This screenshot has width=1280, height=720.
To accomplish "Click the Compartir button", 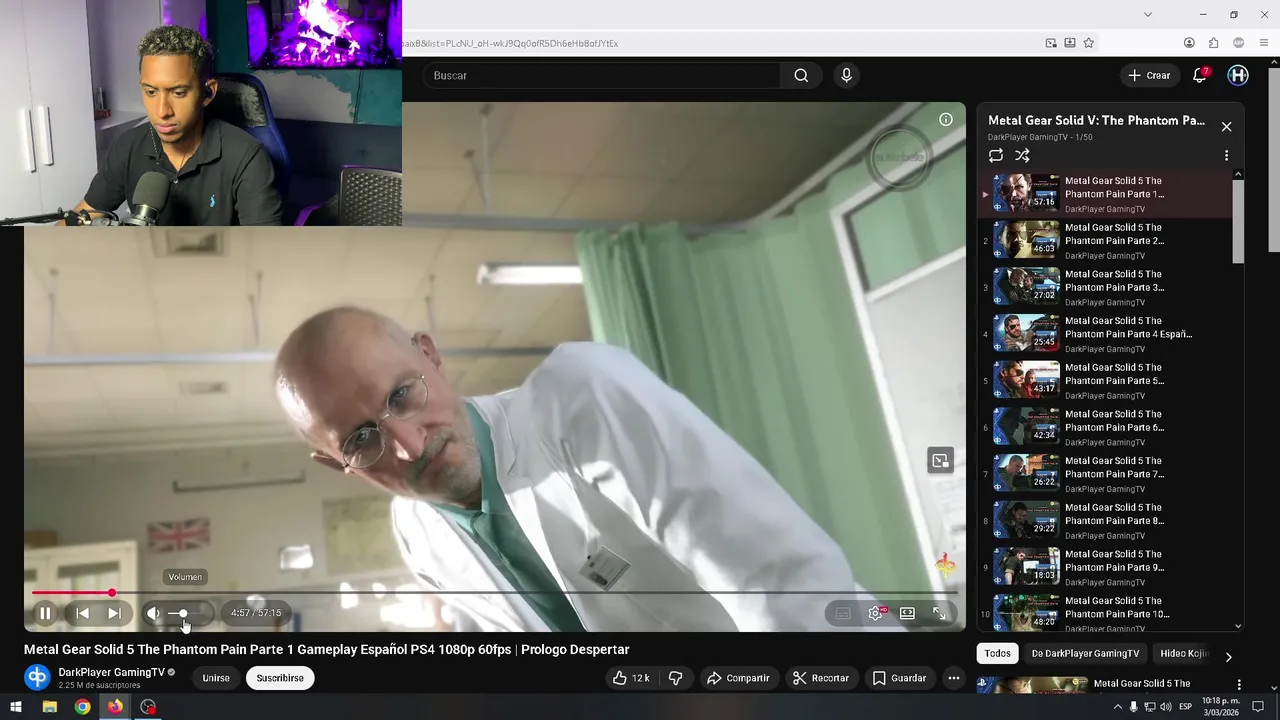I will point(738,678).
